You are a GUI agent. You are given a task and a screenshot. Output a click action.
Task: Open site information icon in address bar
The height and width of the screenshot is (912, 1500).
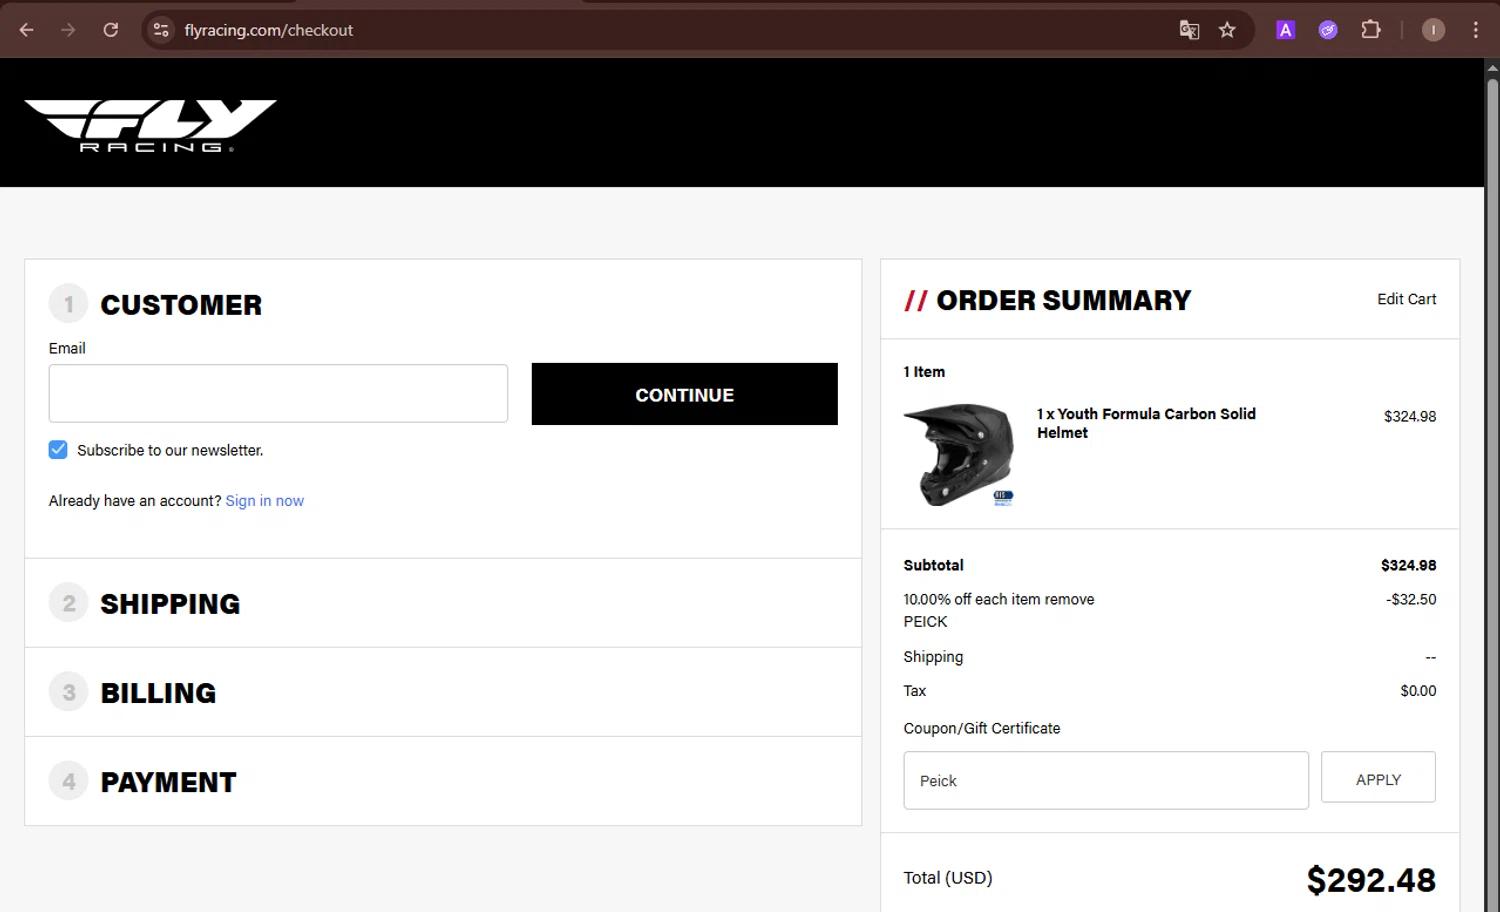[x=161, y=30]
